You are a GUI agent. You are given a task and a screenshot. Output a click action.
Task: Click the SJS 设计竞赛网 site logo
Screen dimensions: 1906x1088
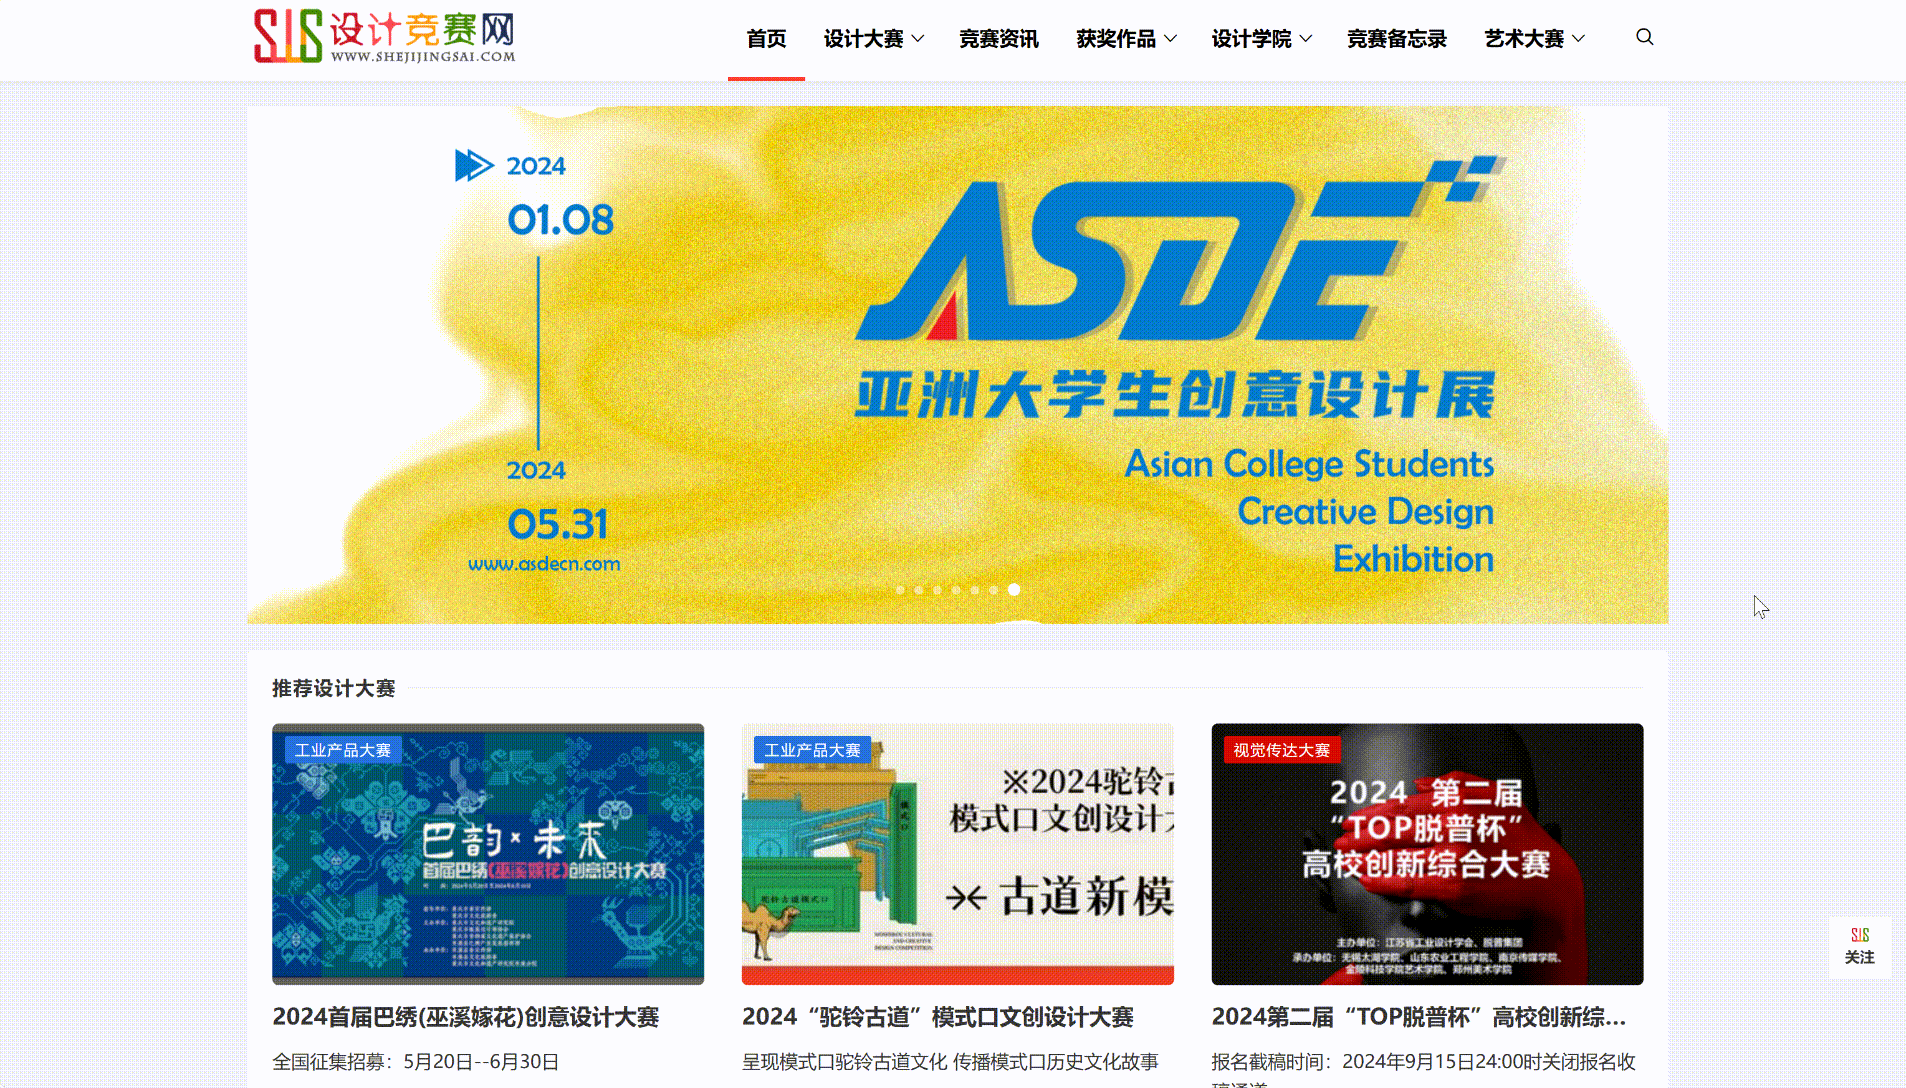tap(385, 36)
